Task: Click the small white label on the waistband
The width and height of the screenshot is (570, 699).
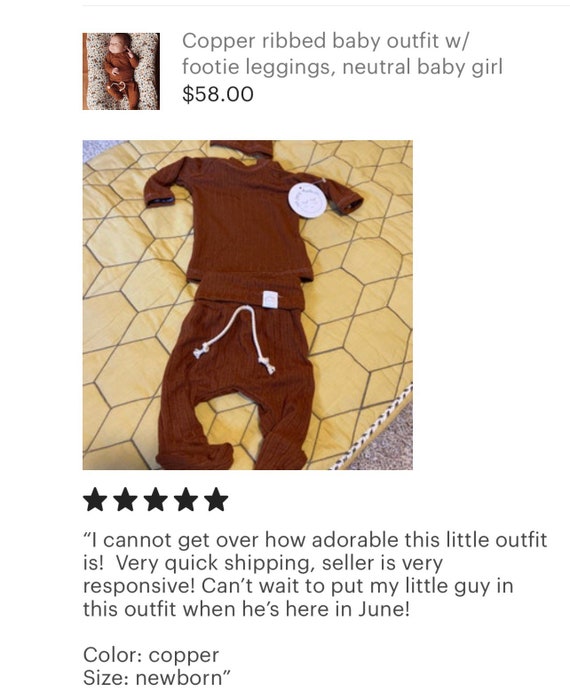Action: (269, 299)
